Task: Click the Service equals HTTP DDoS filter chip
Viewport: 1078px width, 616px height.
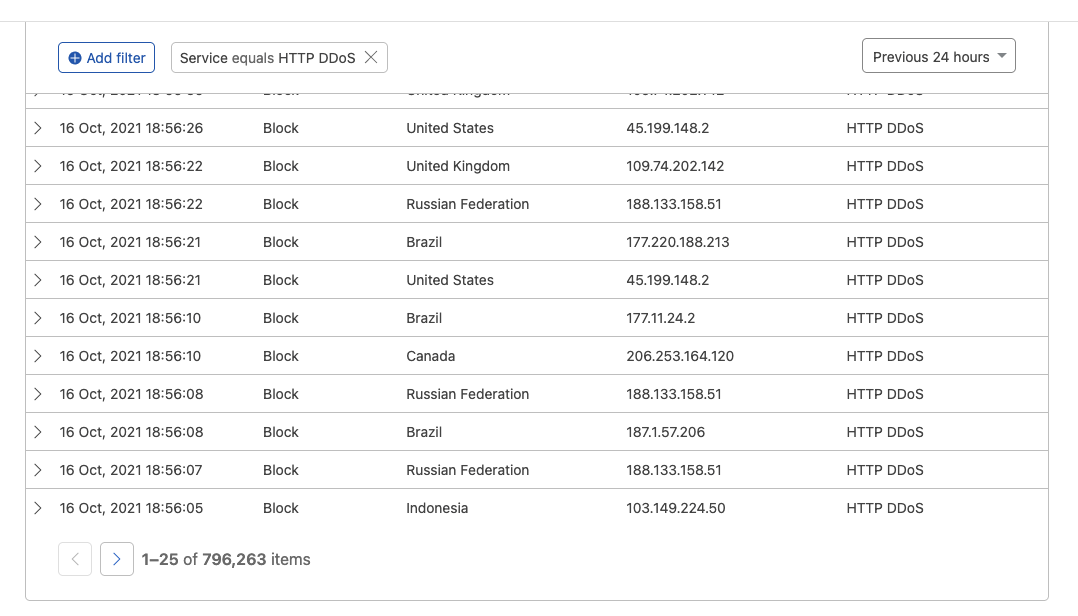Action: coord(267,58)
